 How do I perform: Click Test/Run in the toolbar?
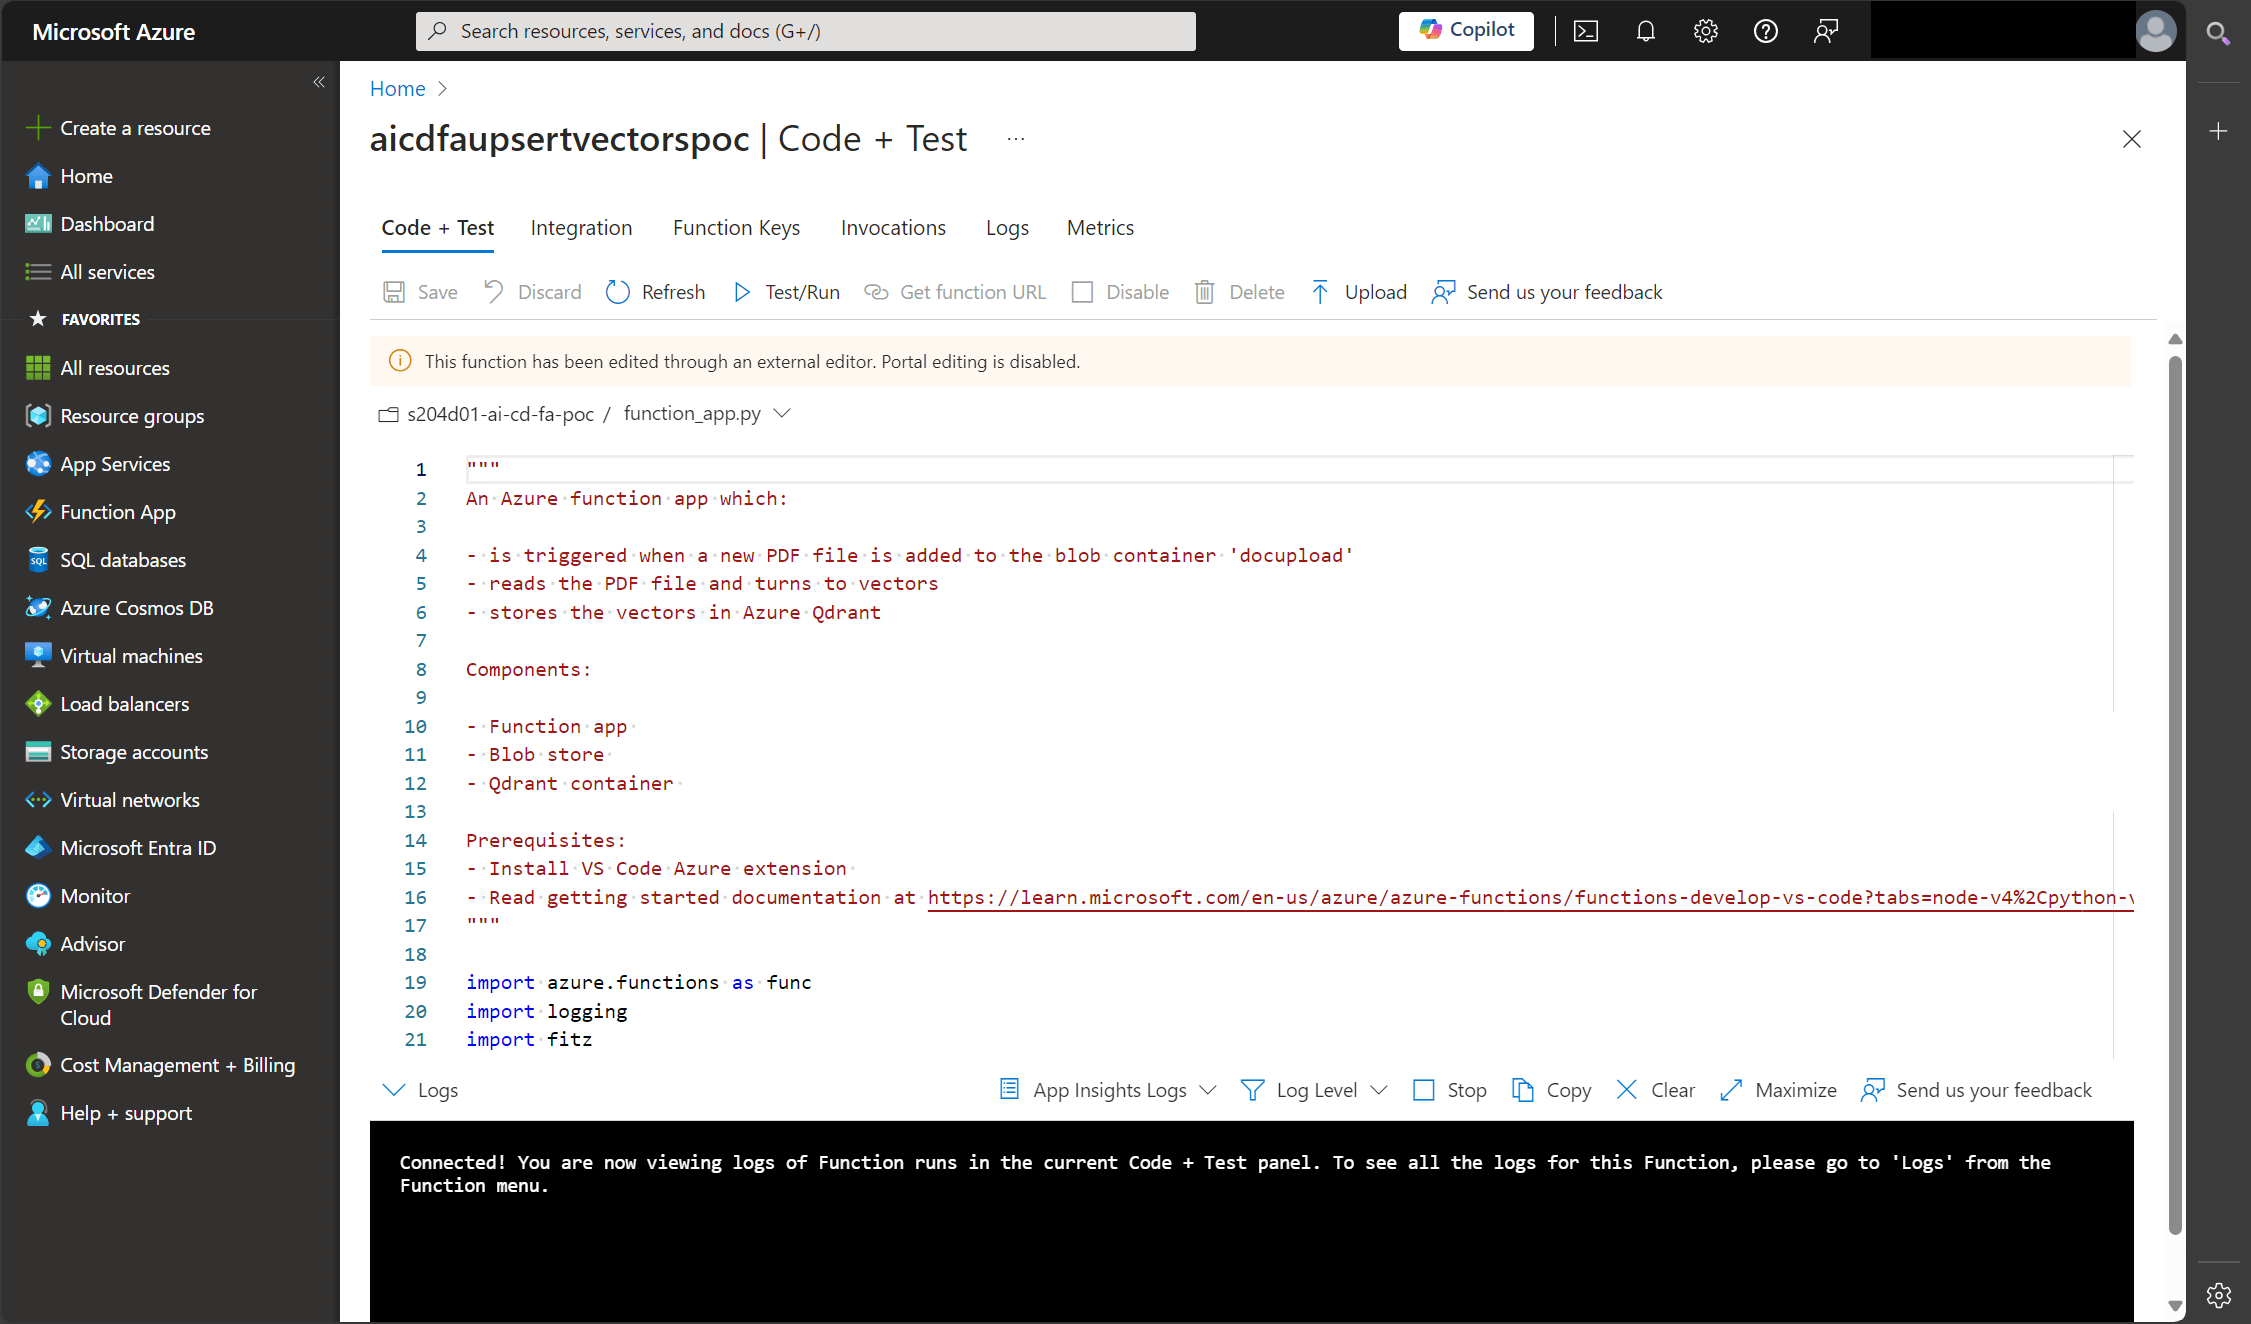786,292
